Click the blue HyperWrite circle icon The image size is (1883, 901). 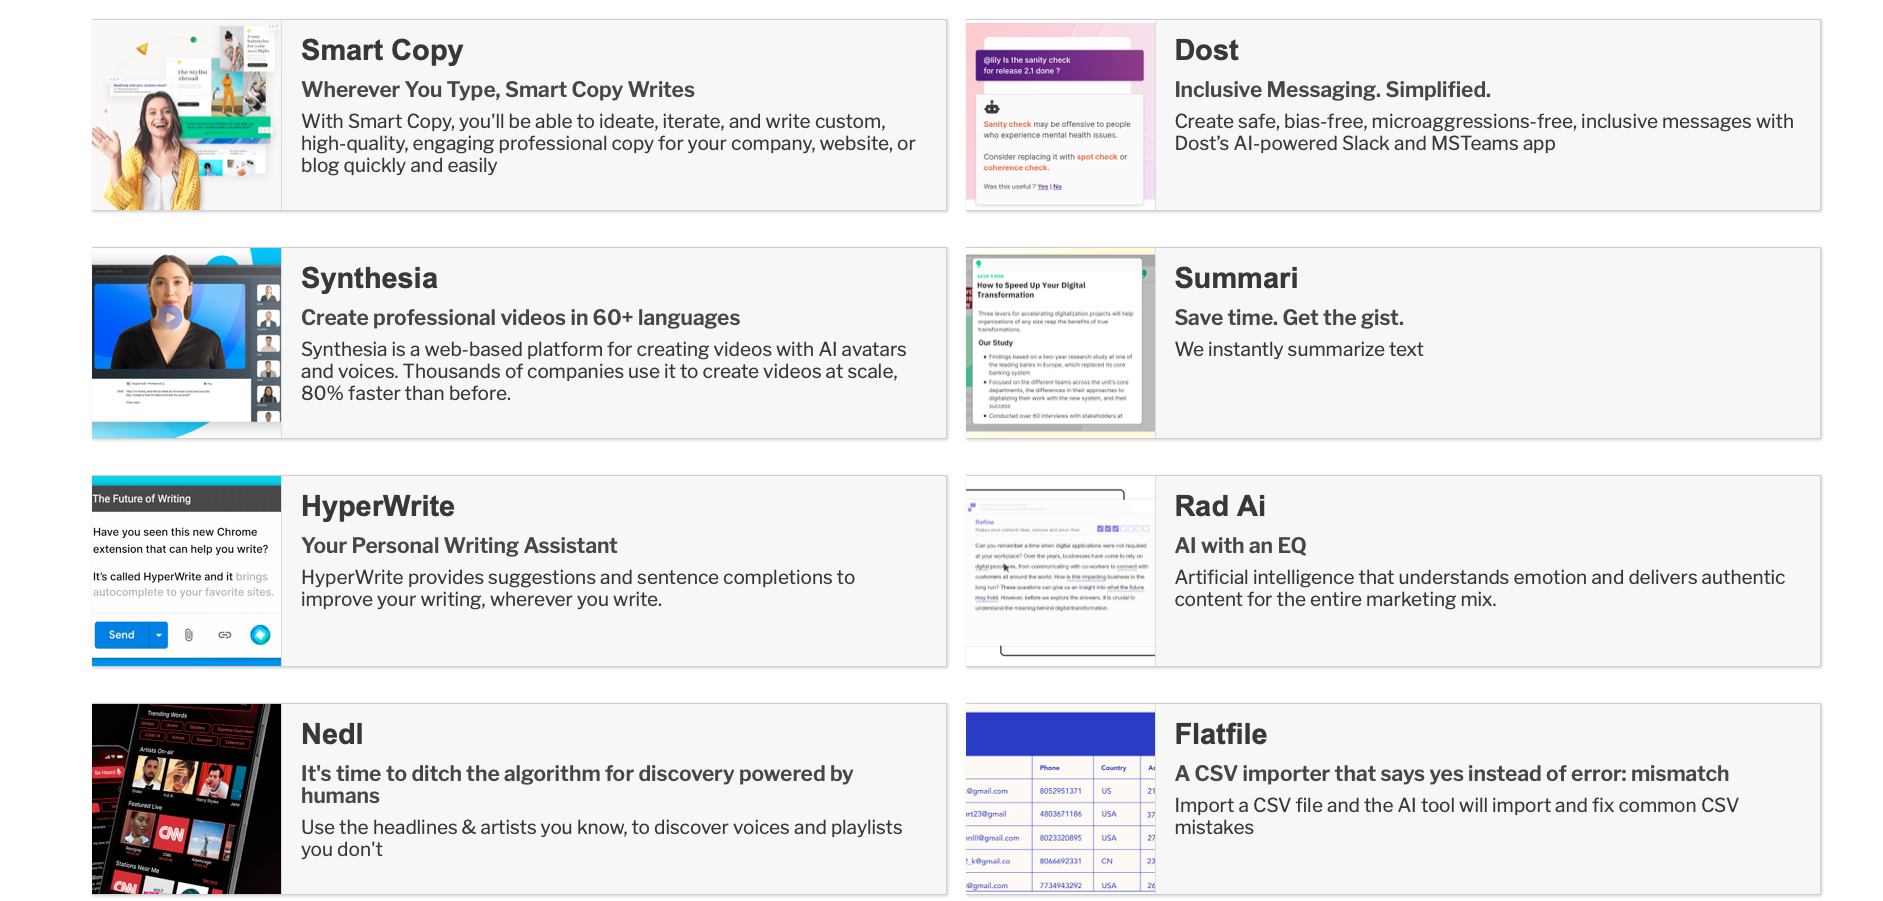260,635
